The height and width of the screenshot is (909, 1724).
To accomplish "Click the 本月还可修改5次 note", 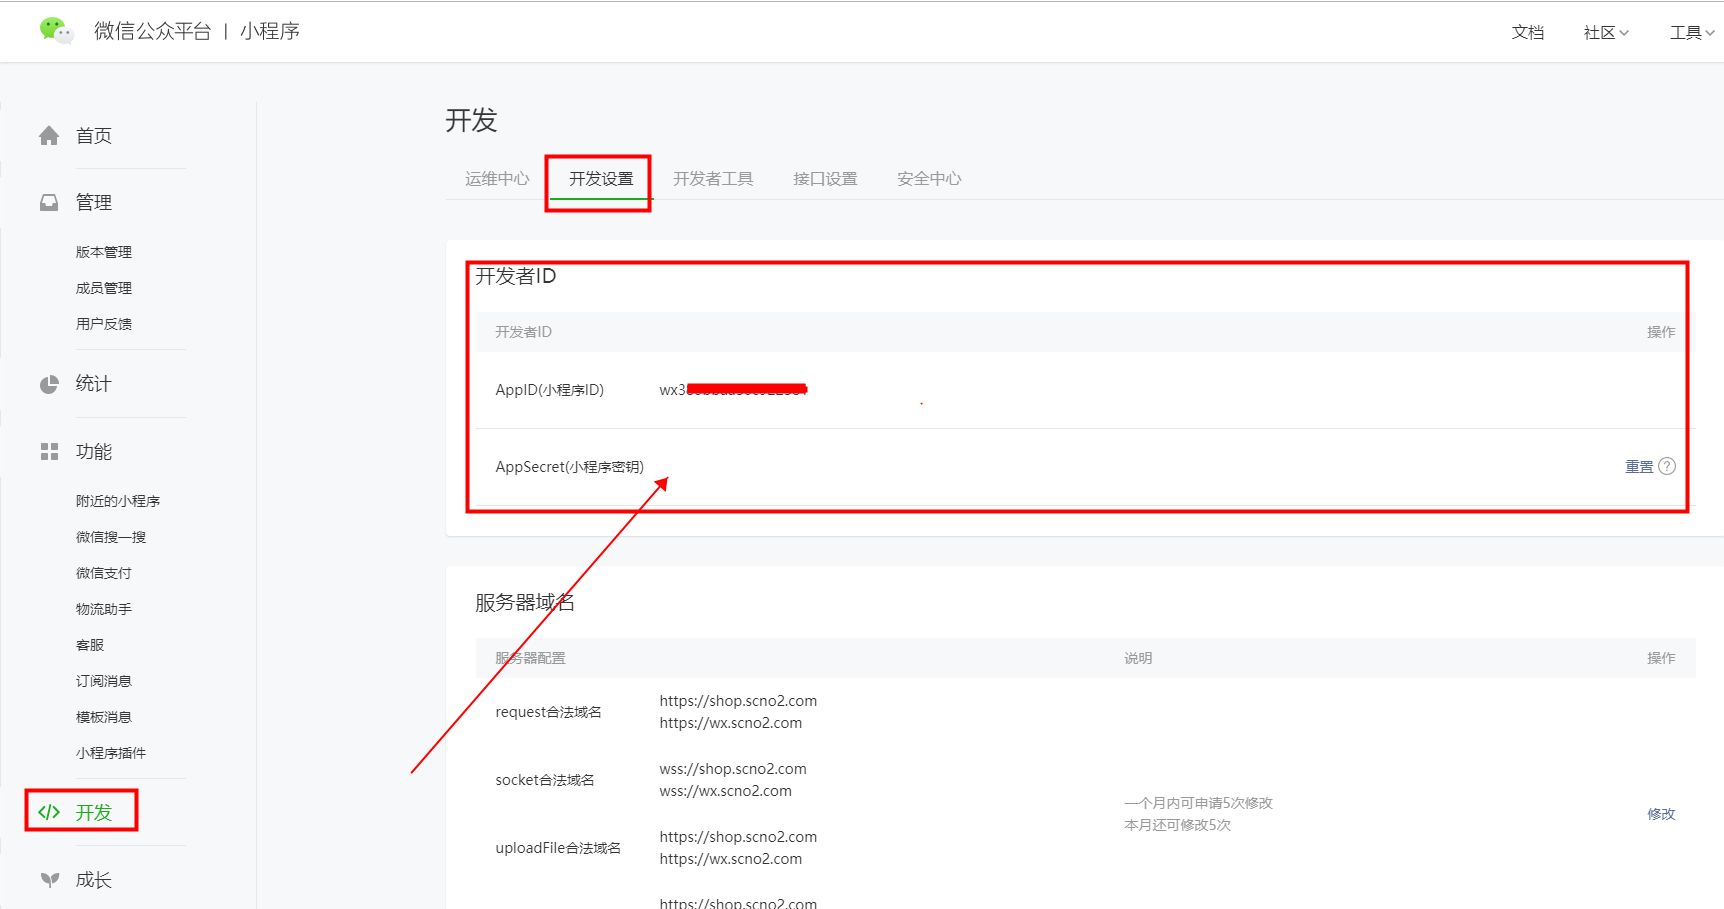I will pos(1177,825).
